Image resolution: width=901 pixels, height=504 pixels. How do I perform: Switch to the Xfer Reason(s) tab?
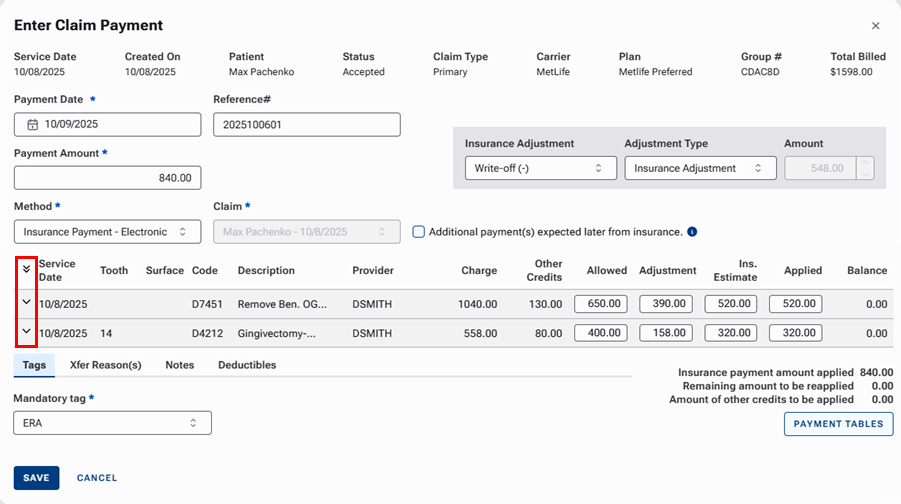pos(105,365)
